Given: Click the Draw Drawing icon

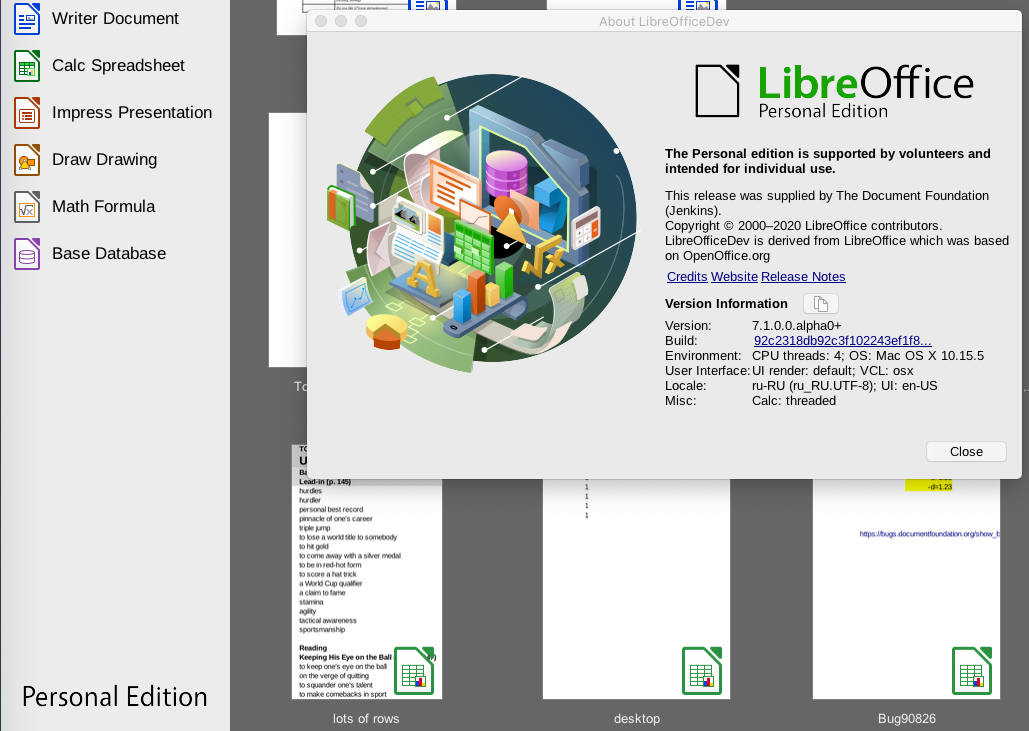Looking at the screenshot, I should pos(27,159).
